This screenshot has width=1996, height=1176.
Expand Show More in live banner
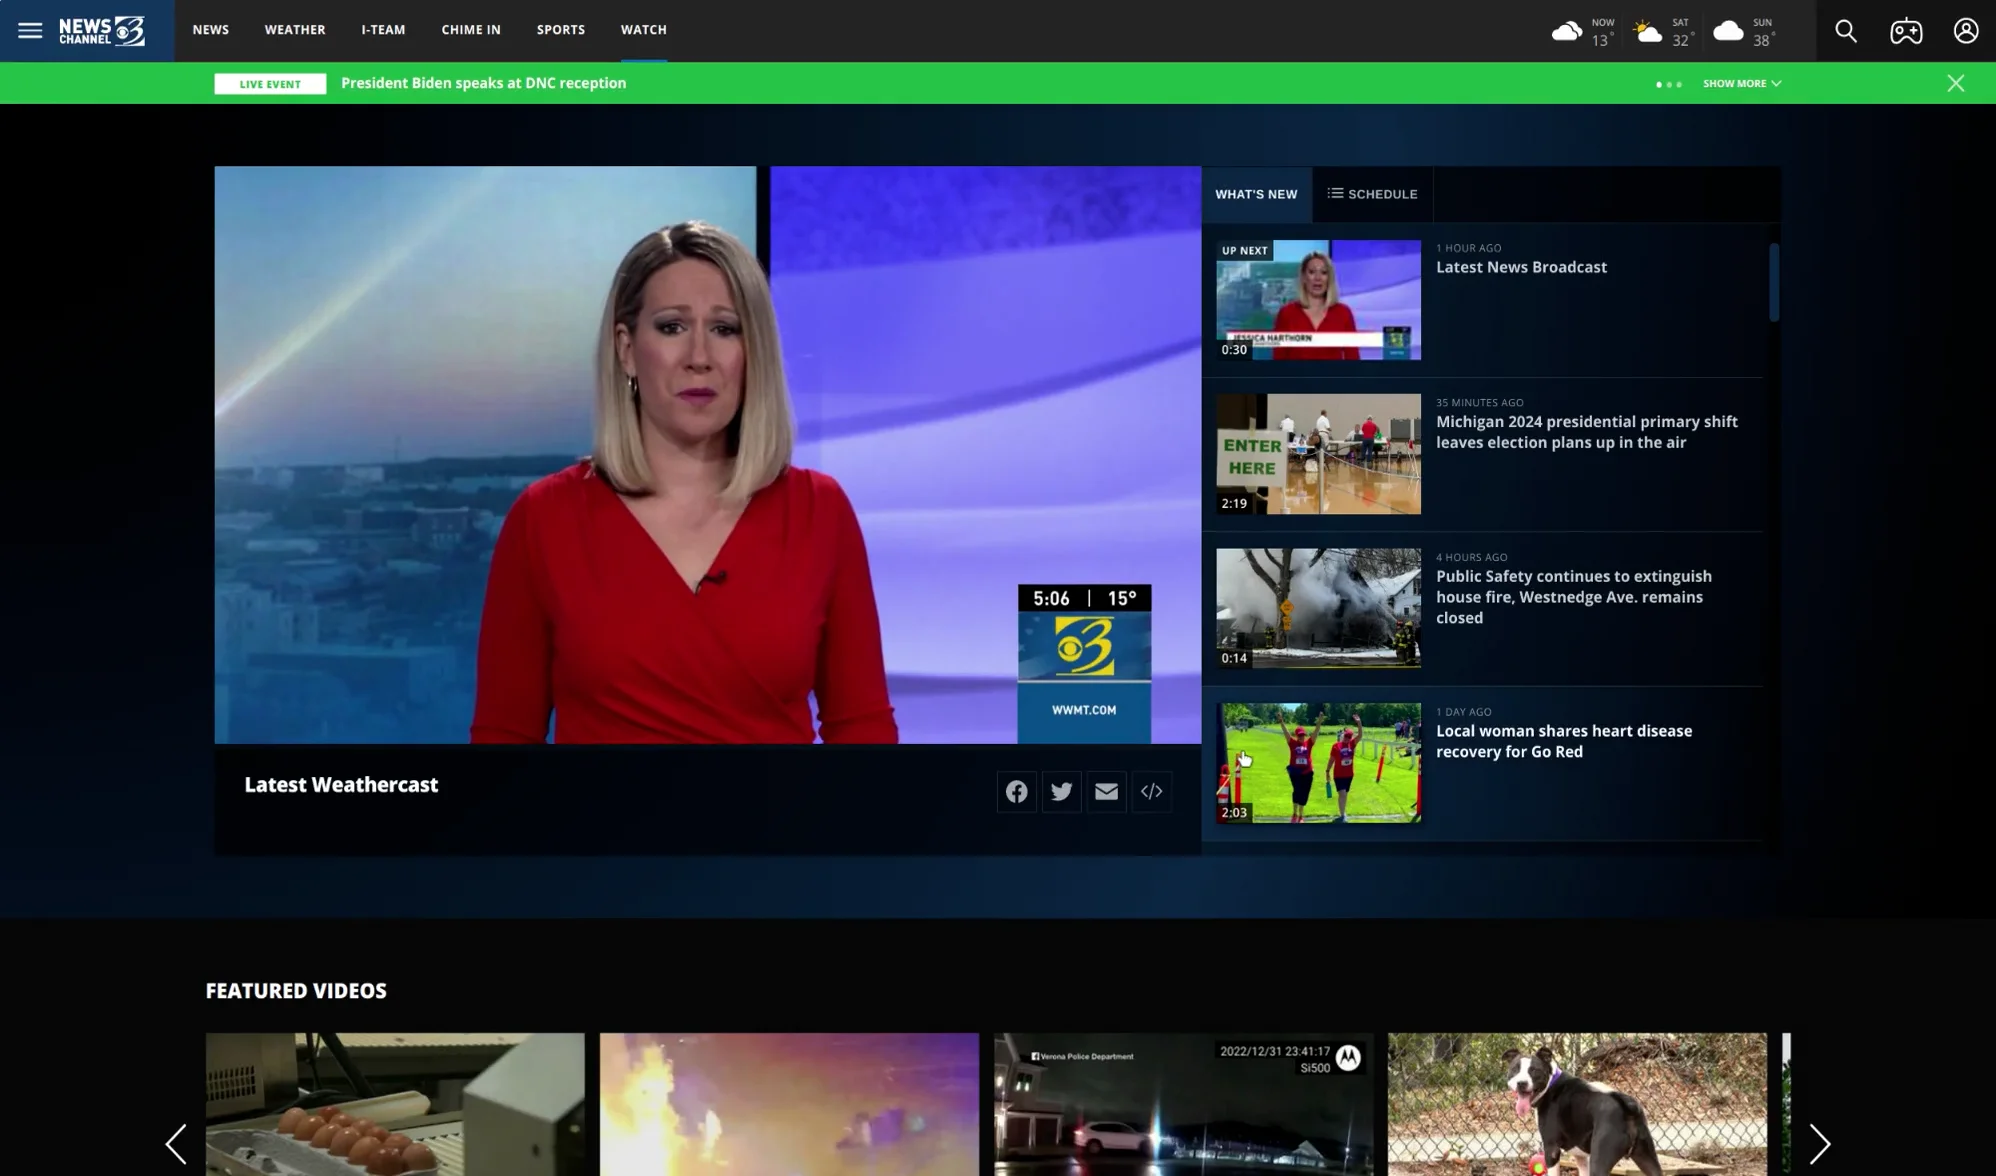click(x=1741, y=84)
